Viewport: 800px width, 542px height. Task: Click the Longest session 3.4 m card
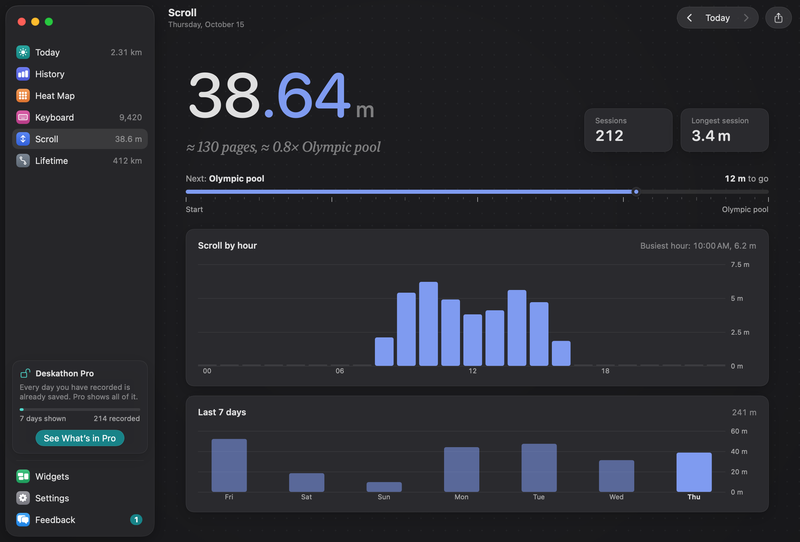click(x=724, y=130)
